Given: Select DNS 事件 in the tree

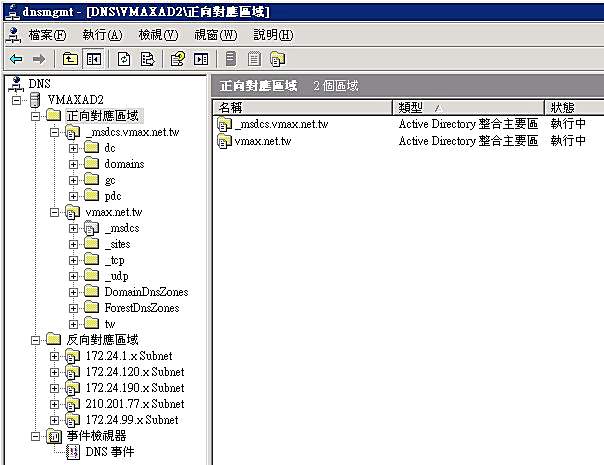Looking at the screenshot, I should pyautogui.click(x=110, y=452).
